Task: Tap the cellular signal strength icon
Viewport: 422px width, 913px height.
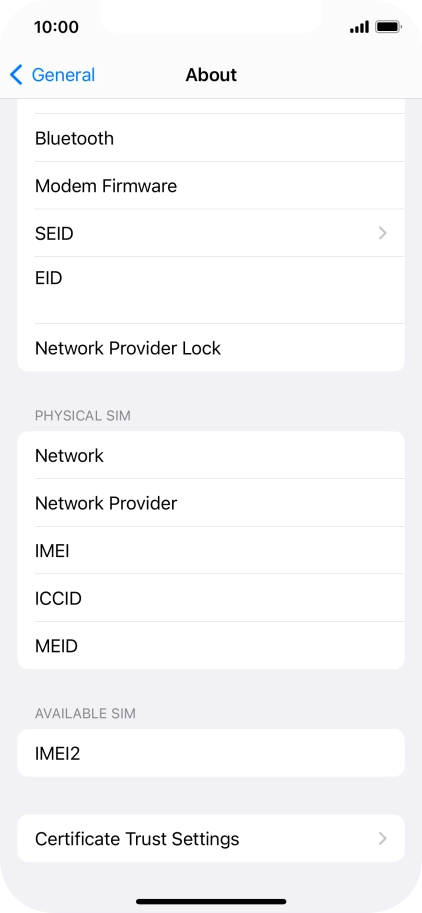Action: [x=359, y=27]
